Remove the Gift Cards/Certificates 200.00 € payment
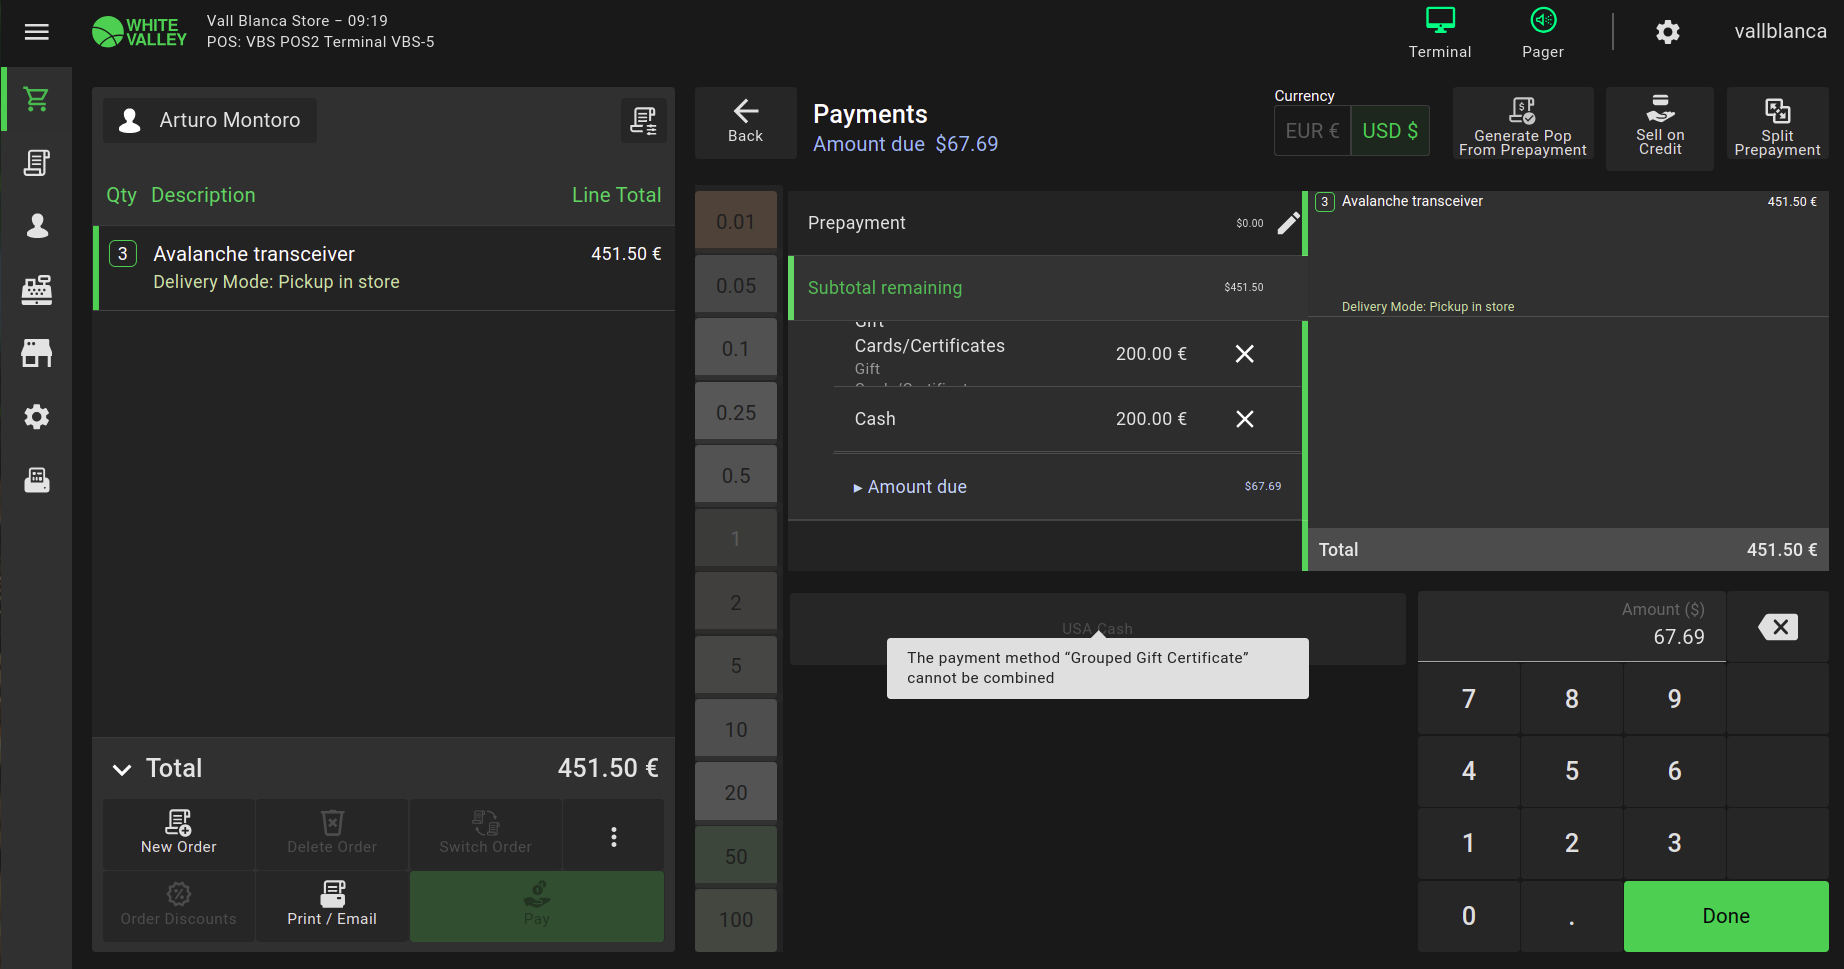 (x=1245, y=354)
